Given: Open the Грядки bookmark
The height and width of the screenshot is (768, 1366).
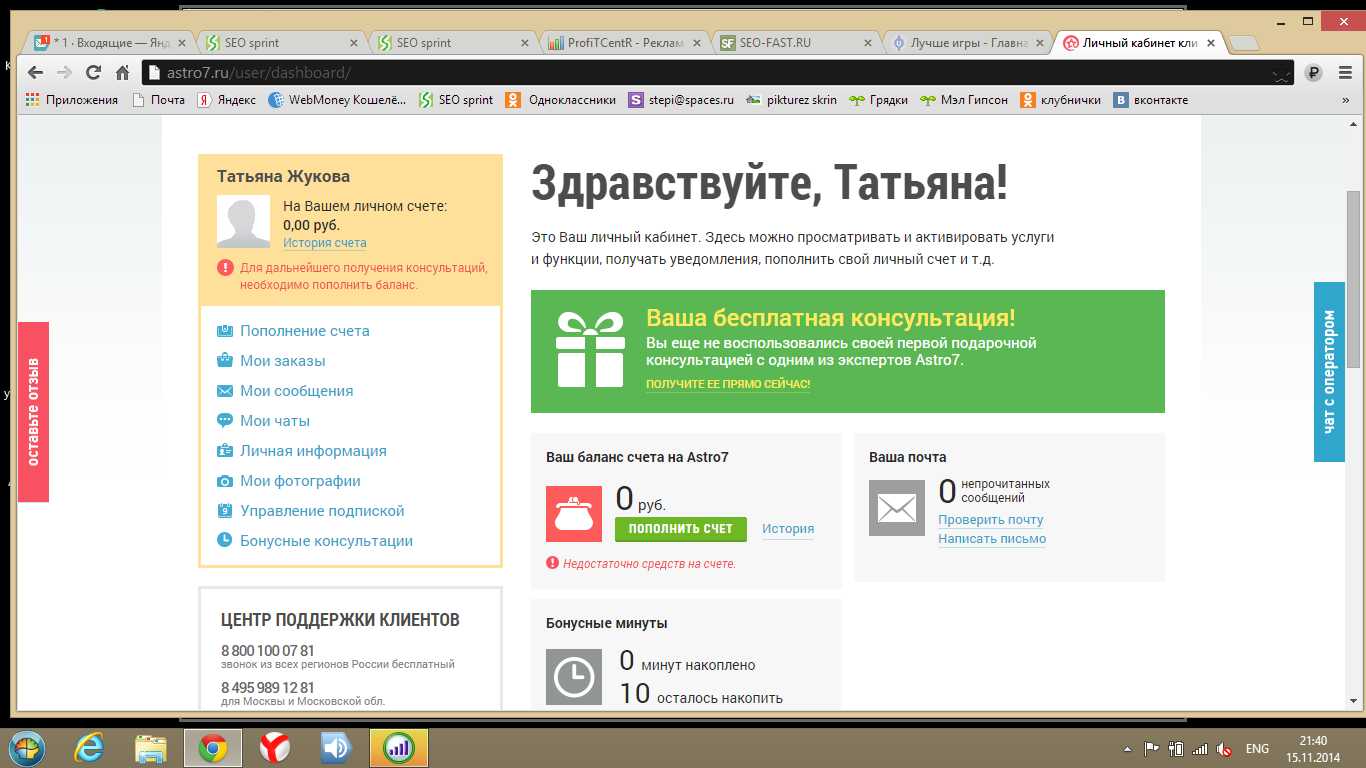Looking at the screenshot, I should [x=879, y=100].
